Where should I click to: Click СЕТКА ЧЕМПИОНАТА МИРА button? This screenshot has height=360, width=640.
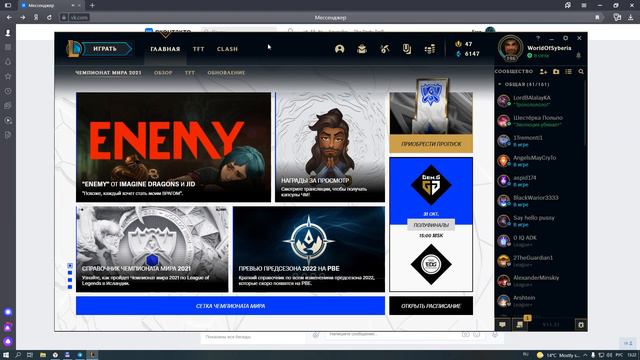tap(230, 306)
